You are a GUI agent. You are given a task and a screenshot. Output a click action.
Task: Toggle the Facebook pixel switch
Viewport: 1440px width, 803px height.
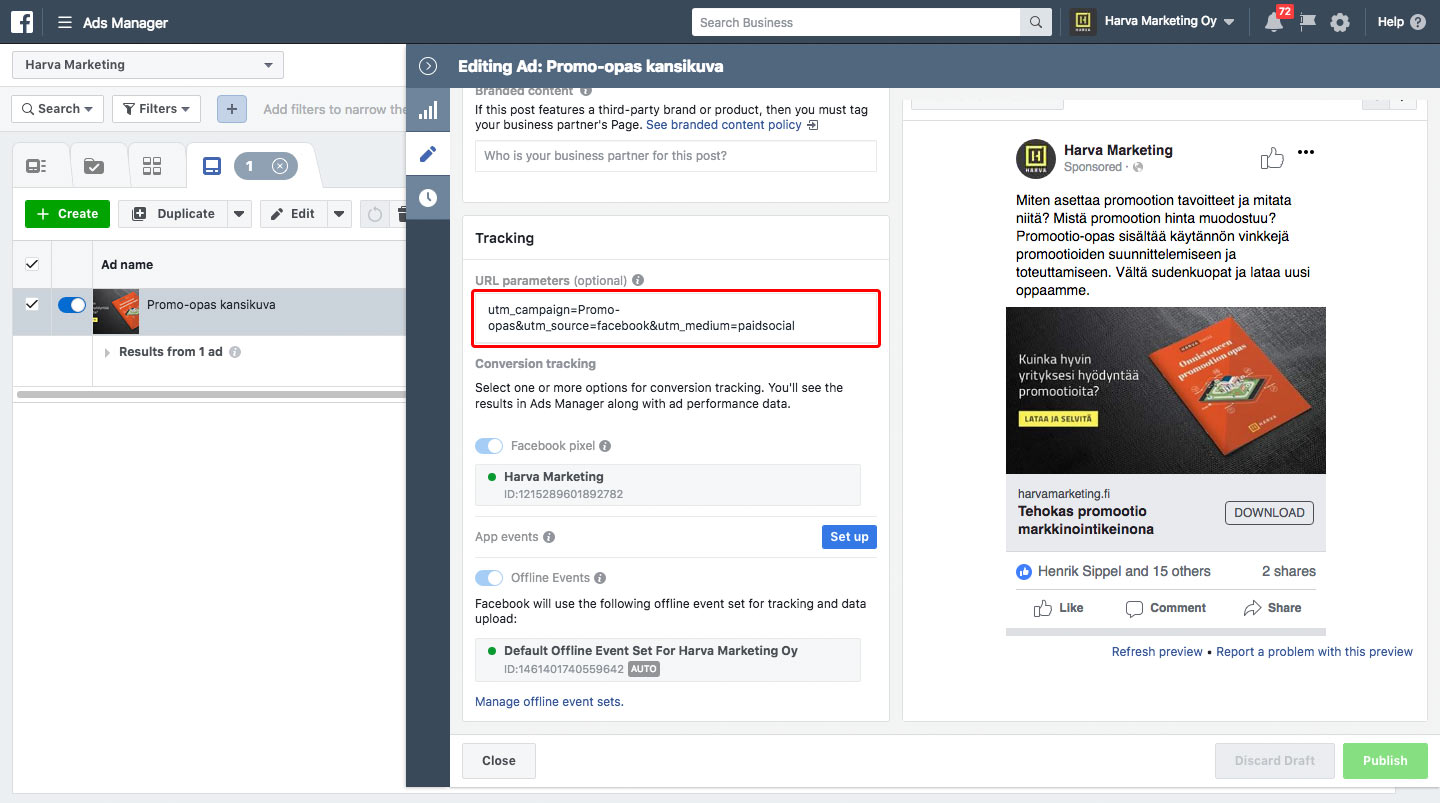pyautogui.click(x=489, y=446)
